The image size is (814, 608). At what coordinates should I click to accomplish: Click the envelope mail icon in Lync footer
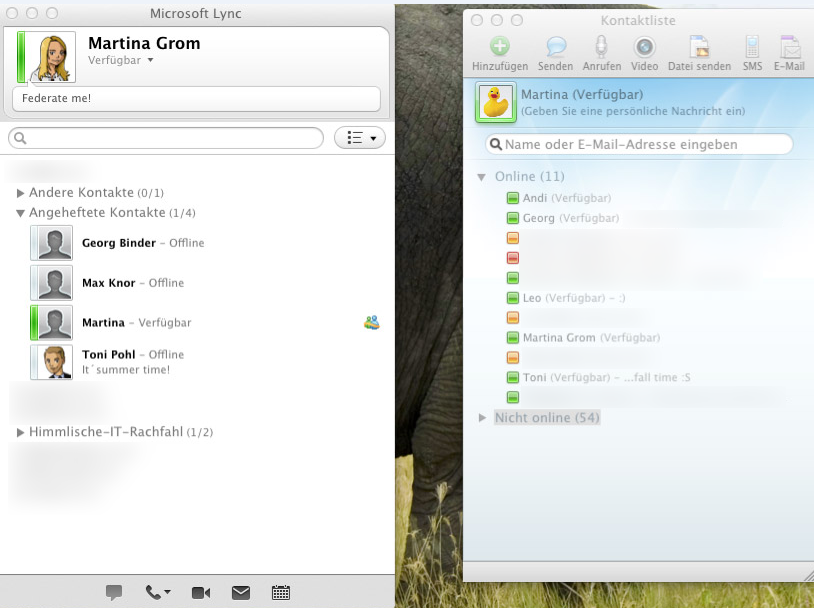(241, 593)
